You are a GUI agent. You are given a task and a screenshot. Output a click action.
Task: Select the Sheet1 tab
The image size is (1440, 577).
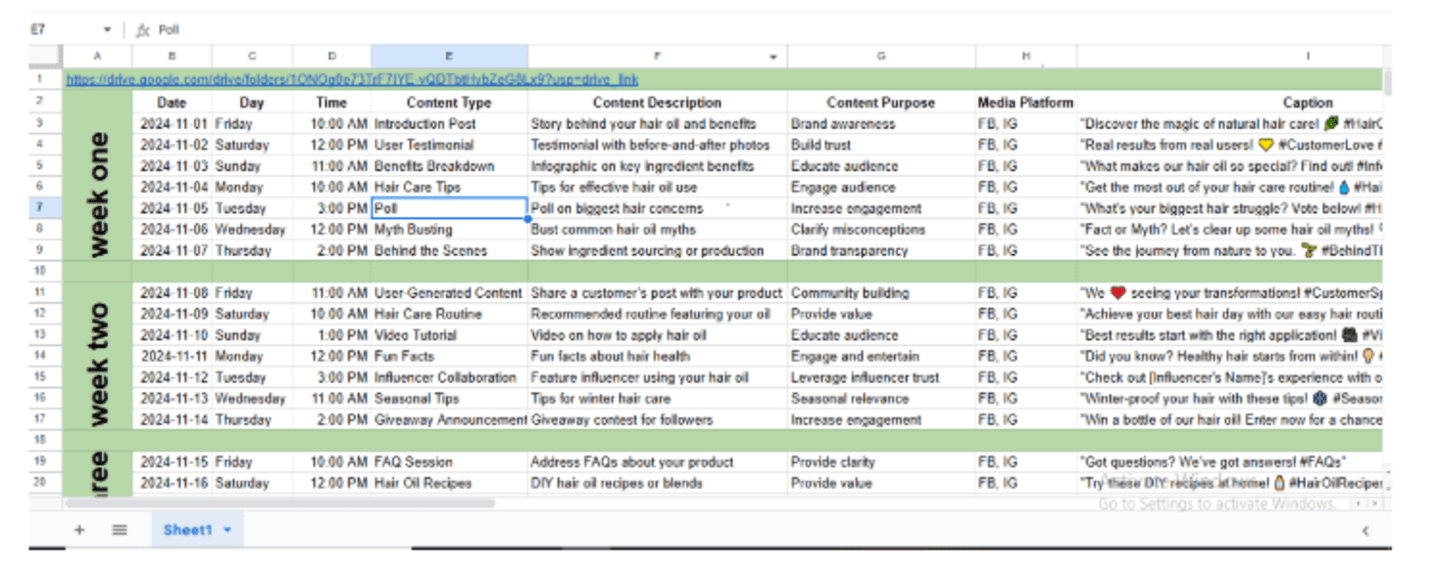click(x=188, y=530)
